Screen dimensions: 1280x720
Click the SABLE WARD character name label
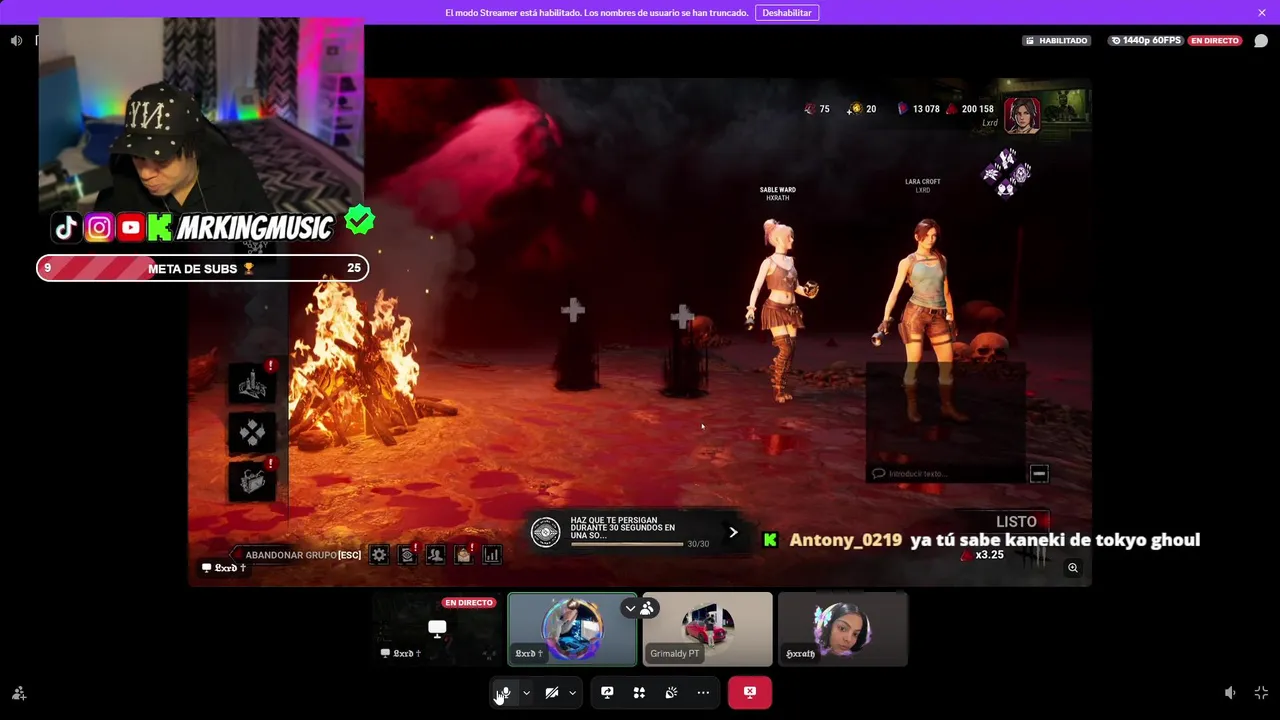[x=778, y=189]
